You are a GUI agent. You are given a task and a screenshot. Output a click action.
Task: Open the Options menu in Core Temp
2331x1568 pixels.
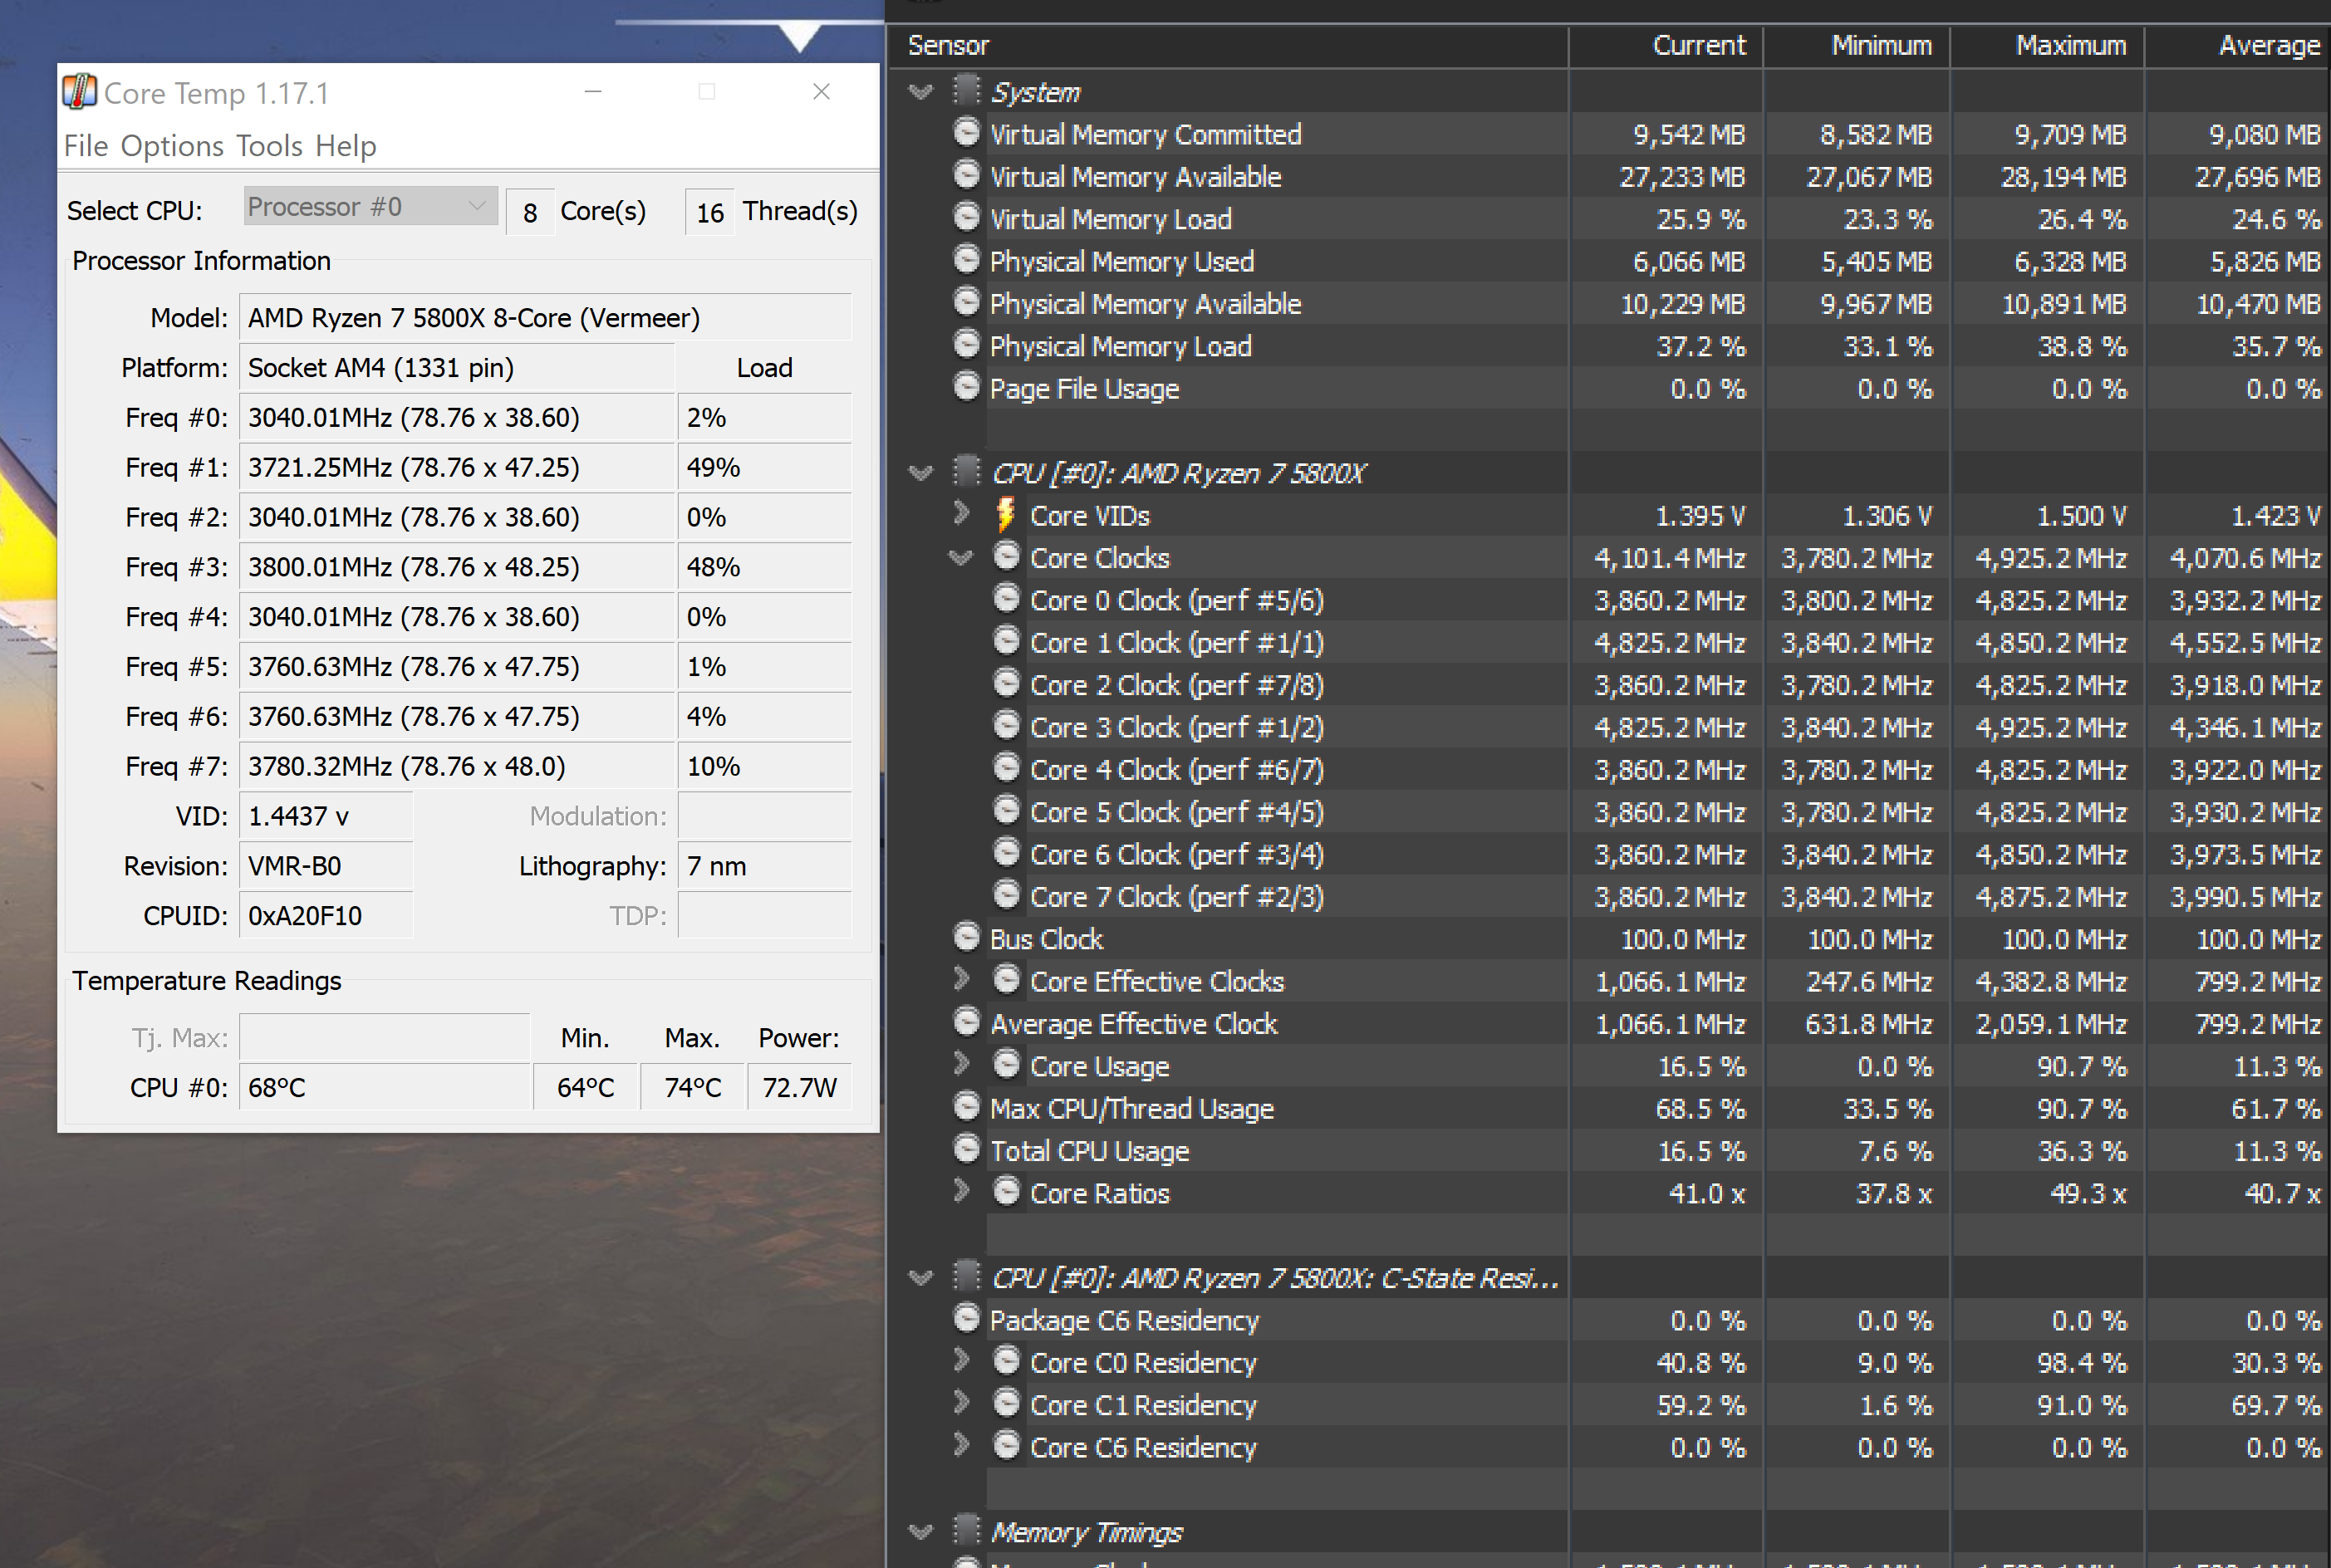point(172,146)
